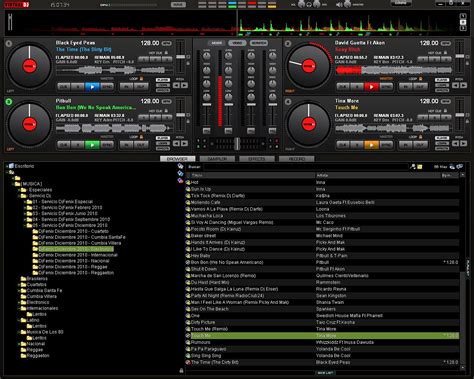The height and width of the screenshot is (379, 474).
Task: Pause the Black Eyed Peas deck
Action: coord(78,87)
